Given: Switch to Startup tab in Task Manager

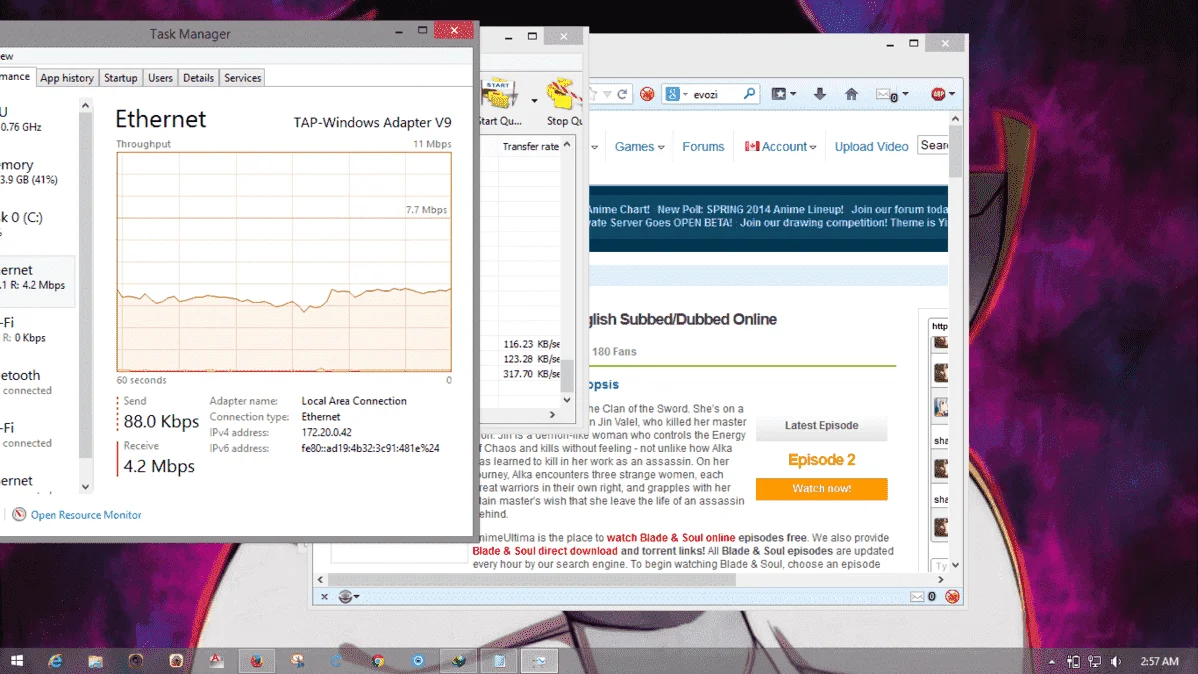Looking at the screenshot, I should (121, 78).
